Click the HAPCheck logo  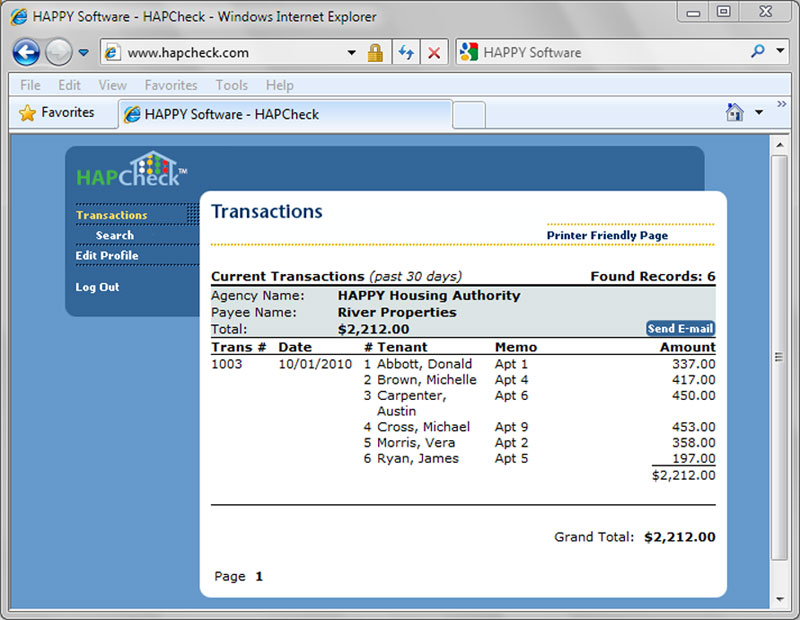(x=132, y=169)
